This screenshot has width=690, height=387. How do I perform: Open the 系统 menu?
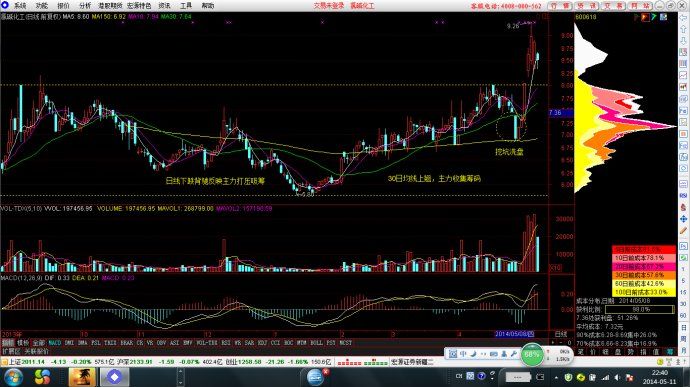point(20,6)
